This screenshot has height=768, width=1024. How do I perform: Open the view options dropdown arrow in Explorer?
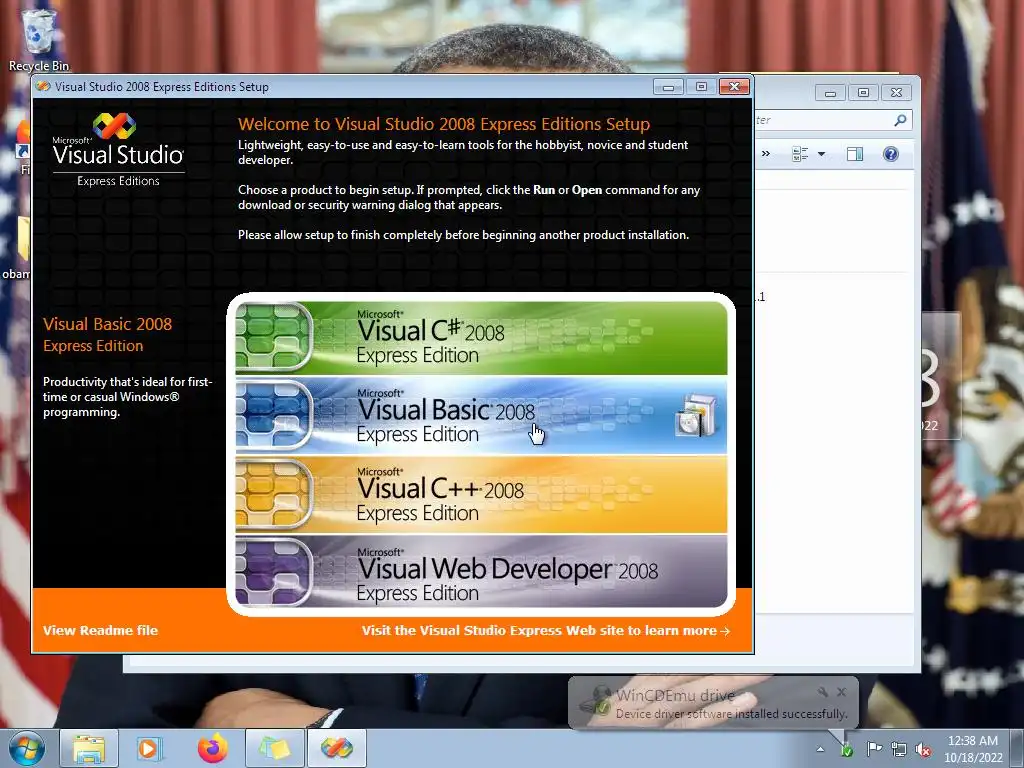tap(822, 154)
